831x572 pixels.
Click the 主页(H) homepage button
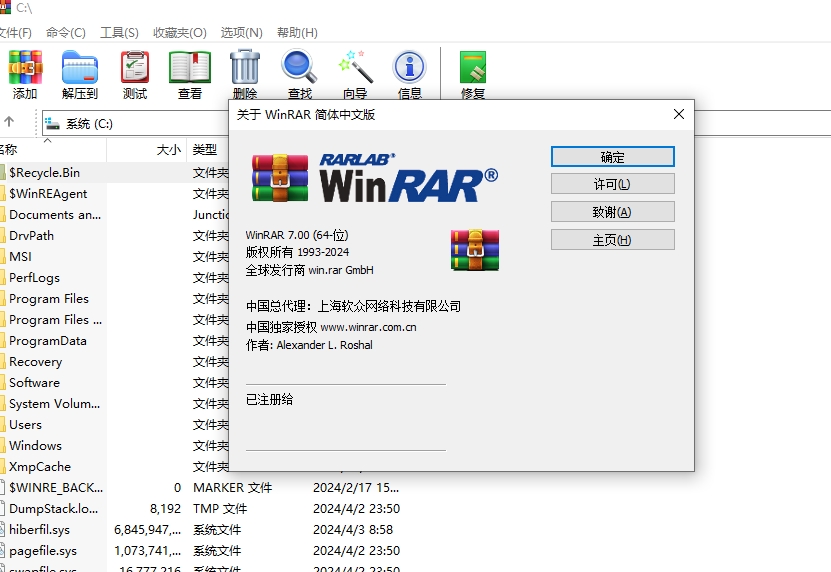pos(613,240)
